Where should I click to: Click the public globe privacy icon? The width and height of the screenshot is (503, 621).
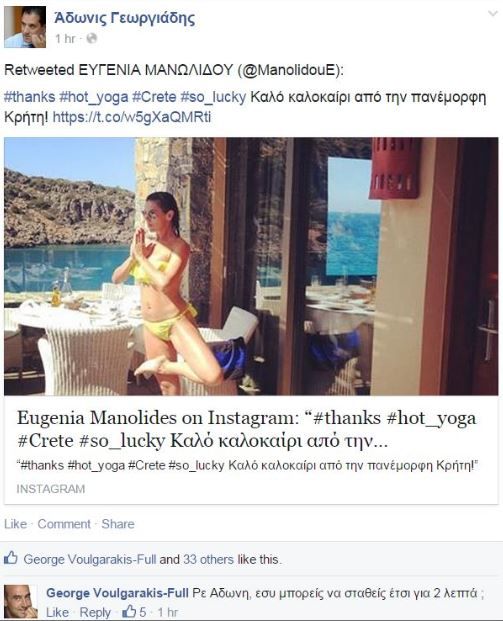coord(91,38)
